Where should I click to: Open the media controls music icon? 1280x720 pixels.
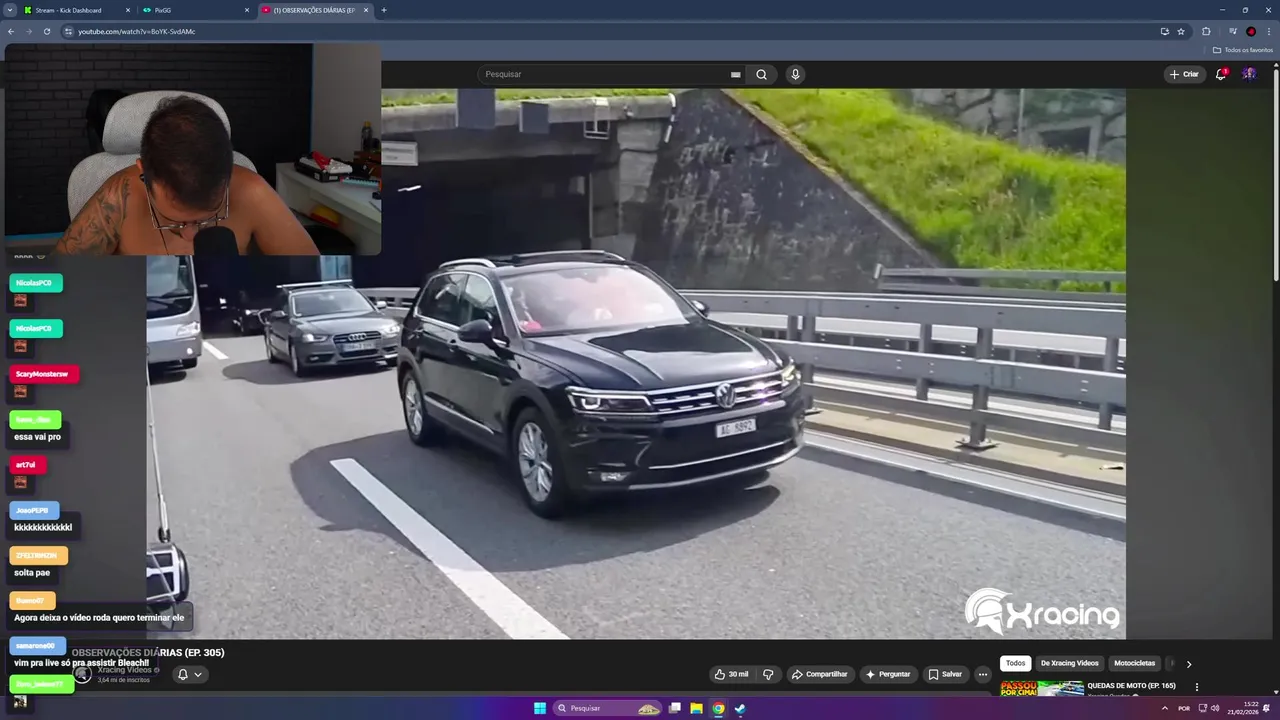tap(1232, 31)
